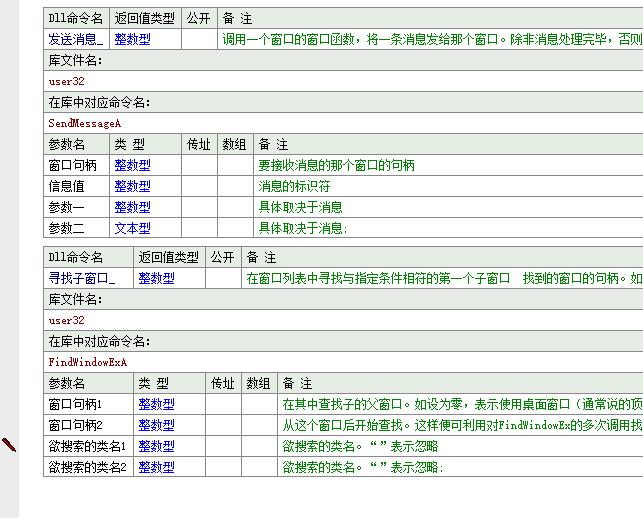Toggle 传址 for parameter 窗口句柄
Viewport: 643px width, 518px height.
pyautogui.click(x=199, y=165)
